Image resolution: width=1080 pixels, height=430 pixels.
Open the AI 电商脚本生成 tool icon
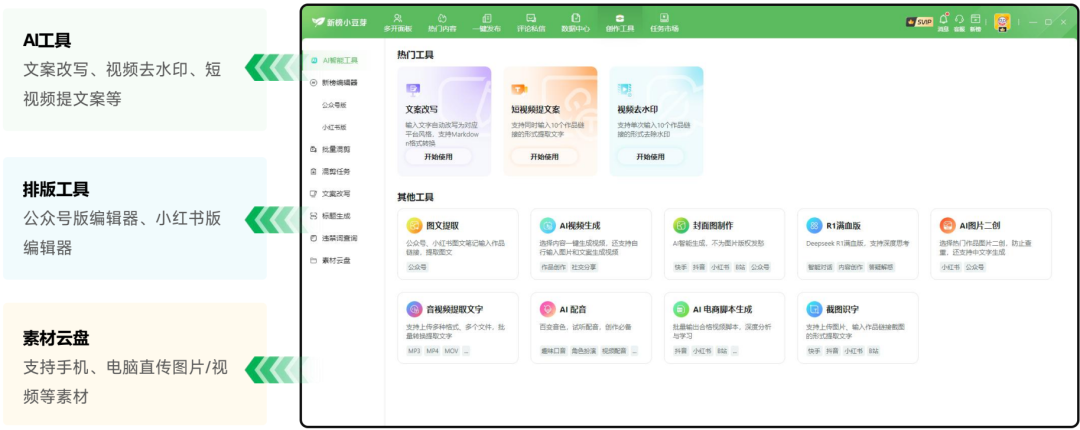(681, 309)
